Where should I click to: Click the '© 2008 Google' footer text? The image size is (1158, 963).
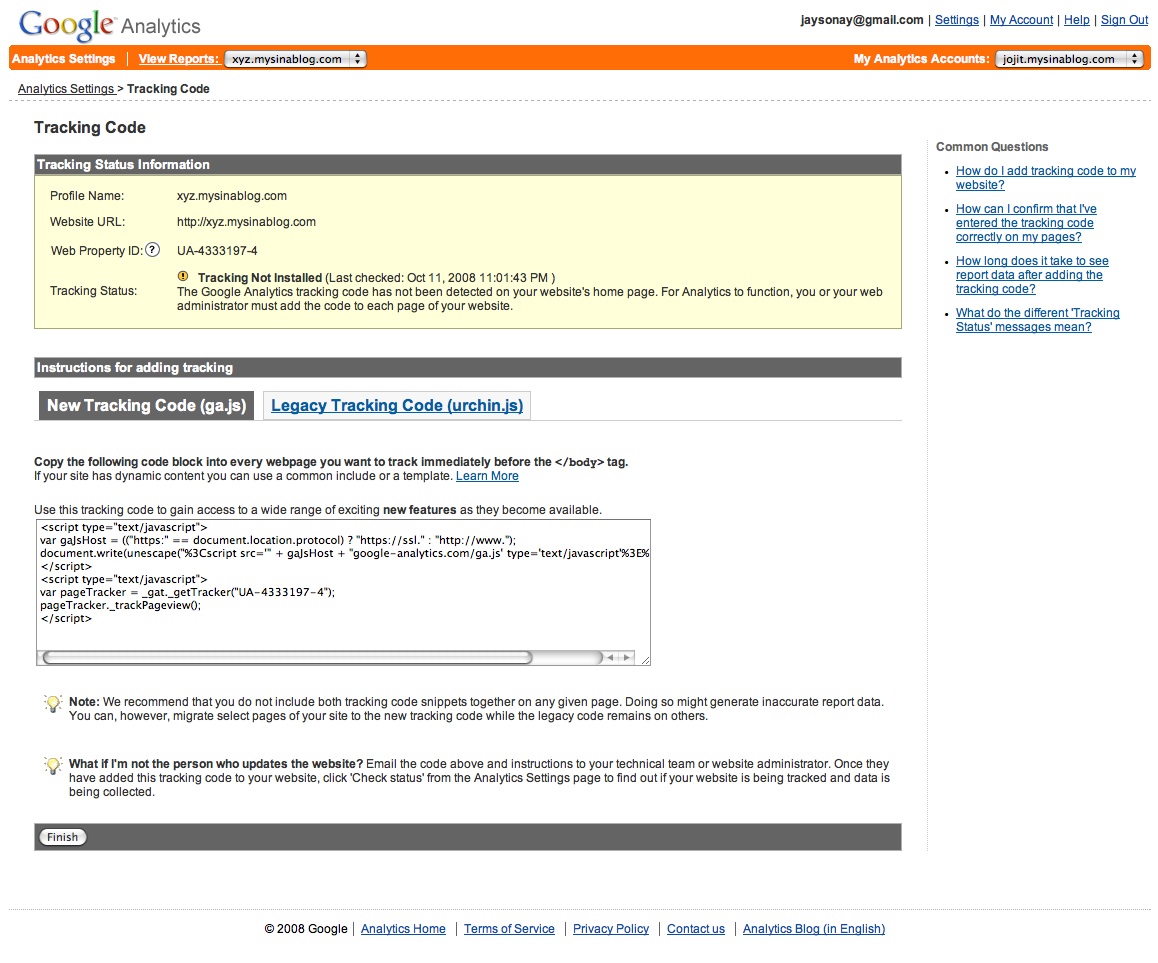[x=306, y=929]
